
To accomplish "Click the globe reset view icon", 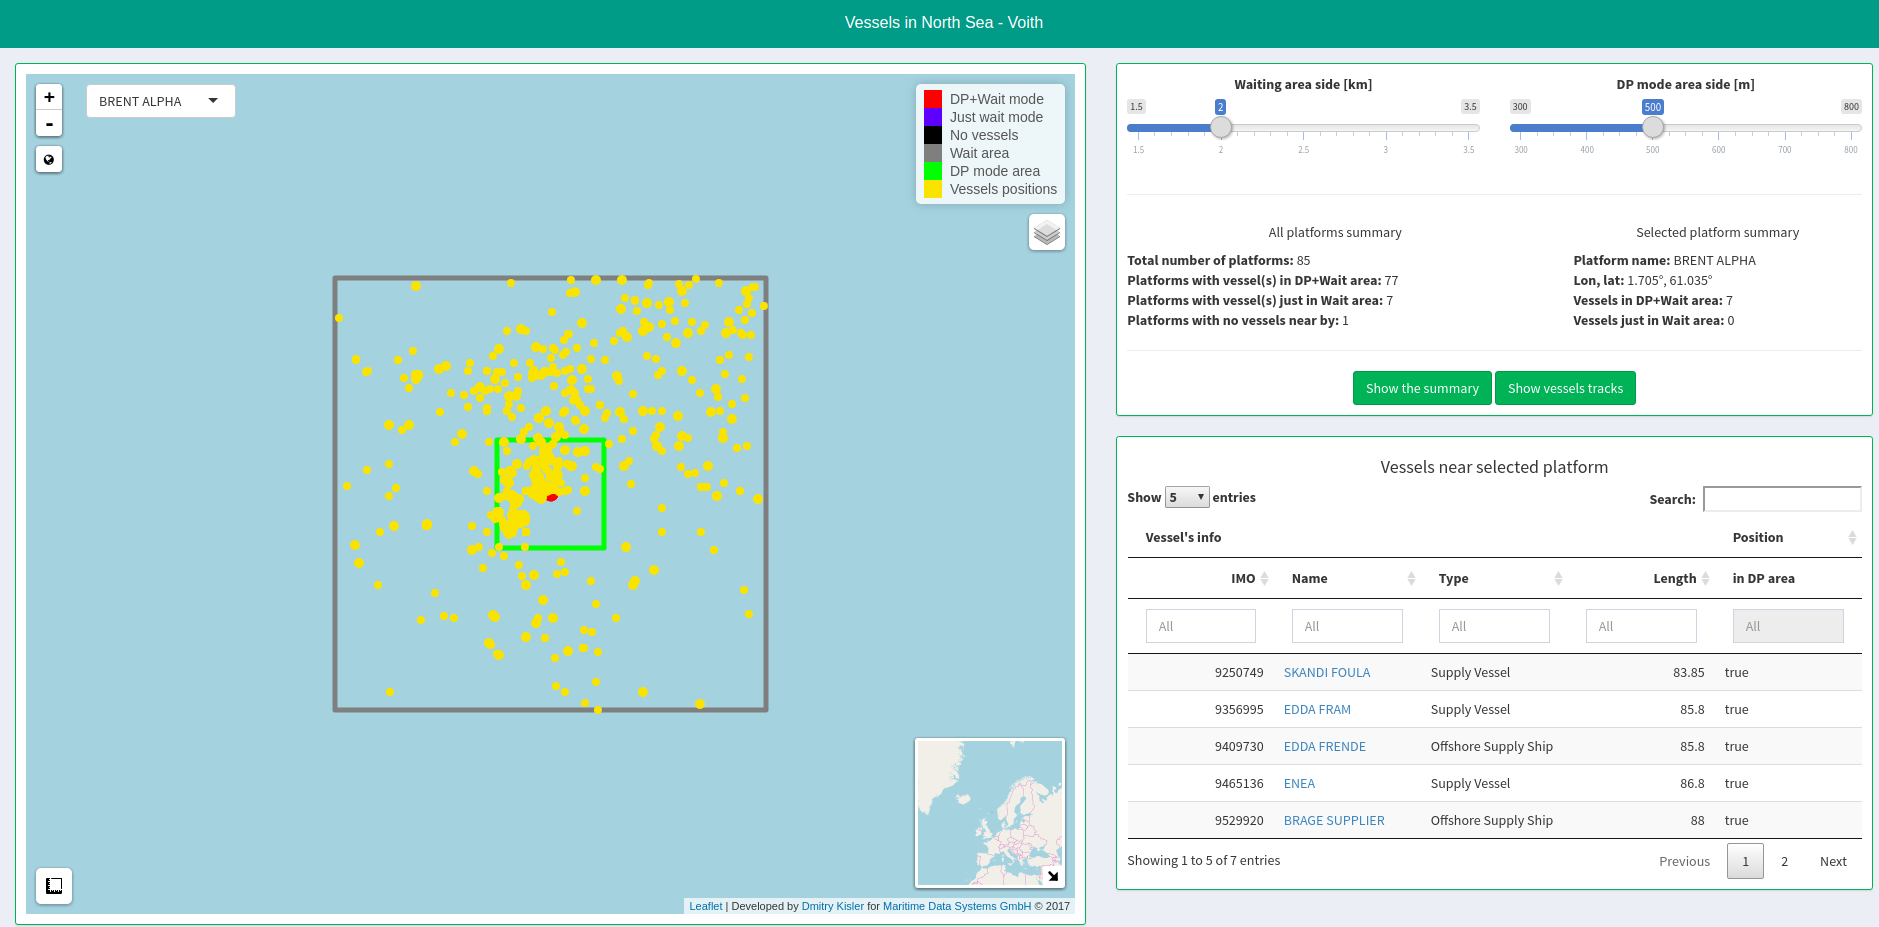I will point(49,160).
